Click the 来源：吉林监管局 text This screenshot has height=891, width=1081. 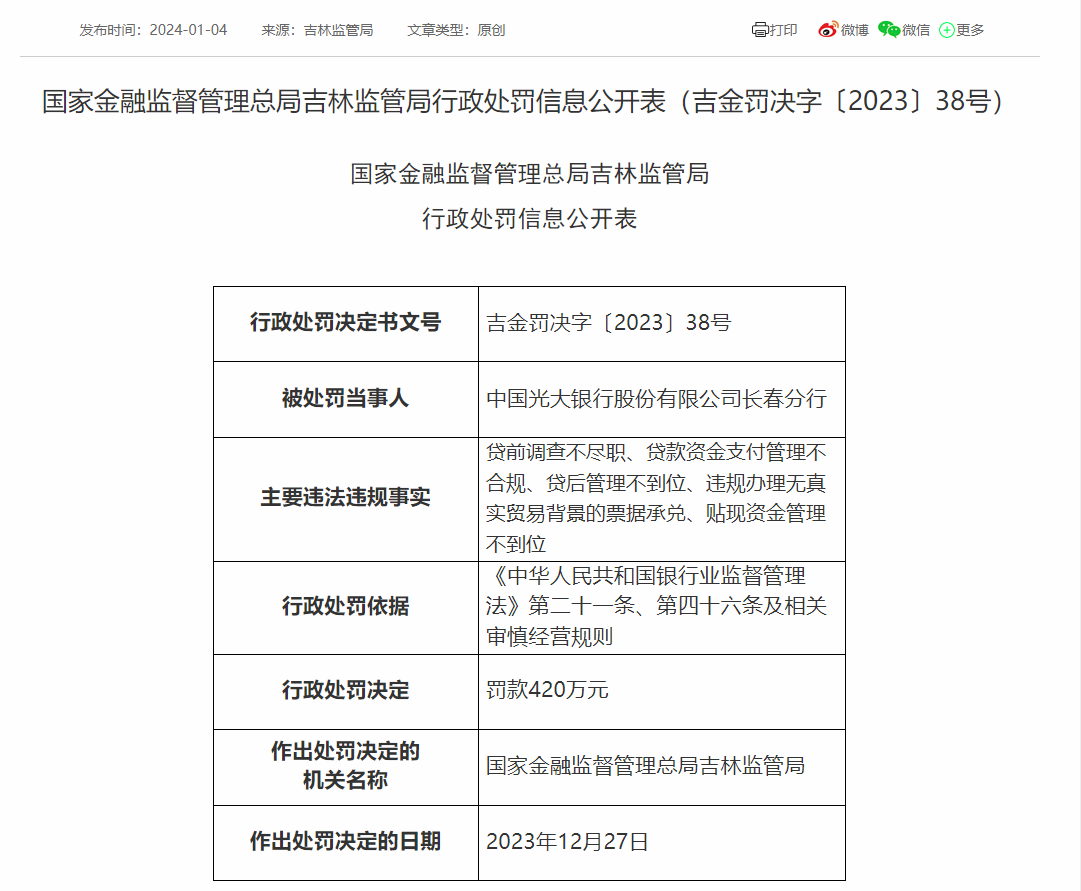317,30
